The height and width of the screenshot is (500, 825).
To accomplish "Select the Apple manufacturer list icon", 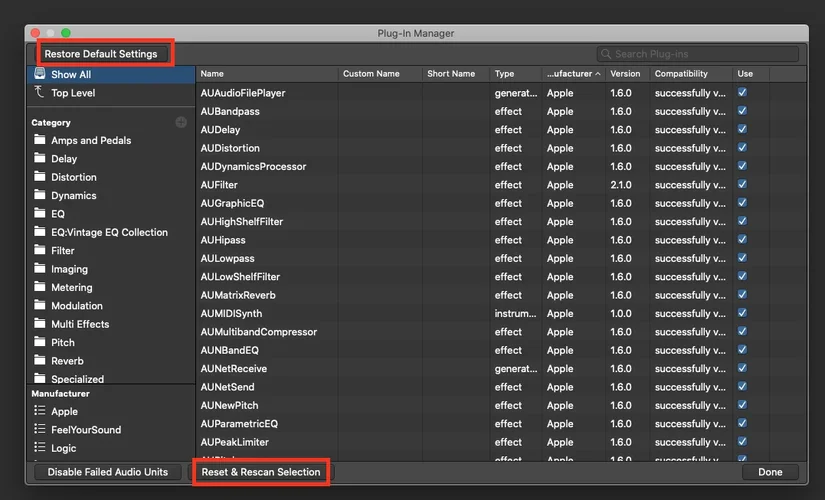I will [x=40, y=411].
